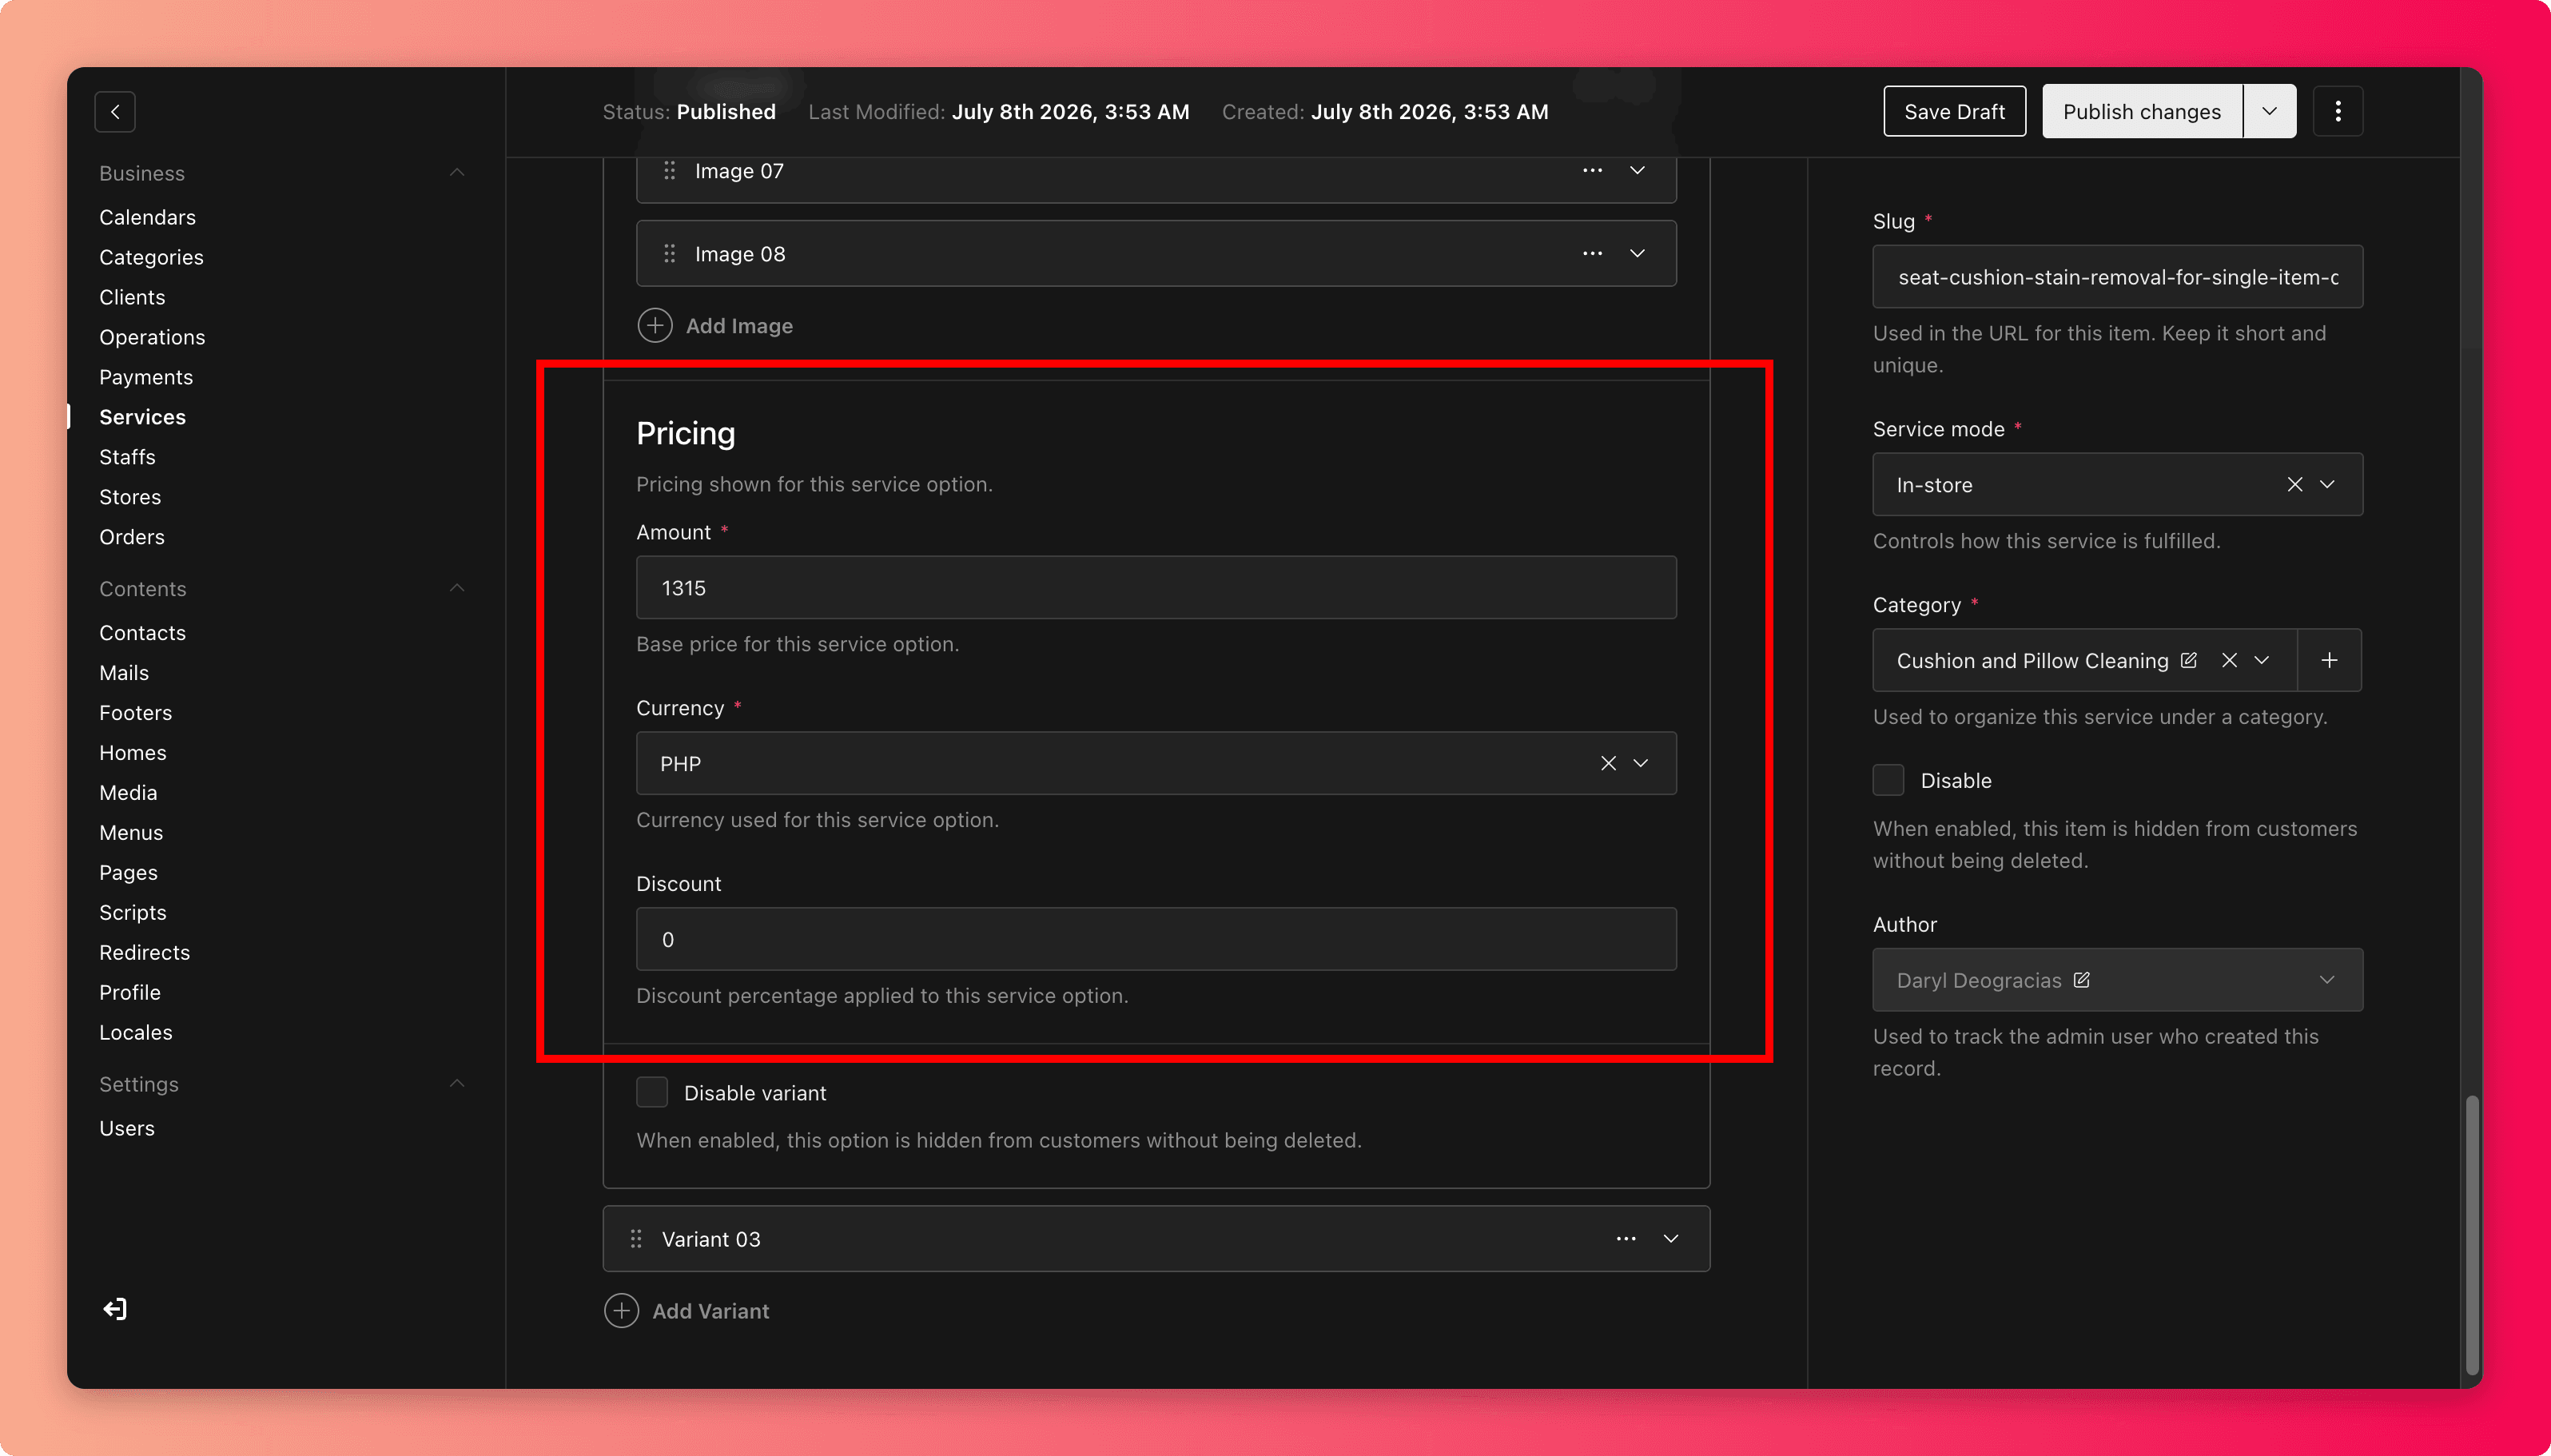Image resolution: width=2551 pixels, height=1456 pixels.
Task: Go to Categories in sidebar
Action: (151, 257)
